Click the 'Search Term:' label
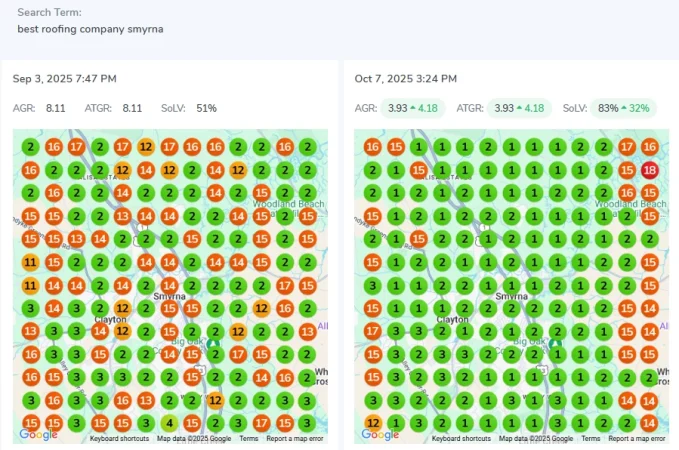The width and height of the screenshot is (679, 450). [x=49, y=12]
